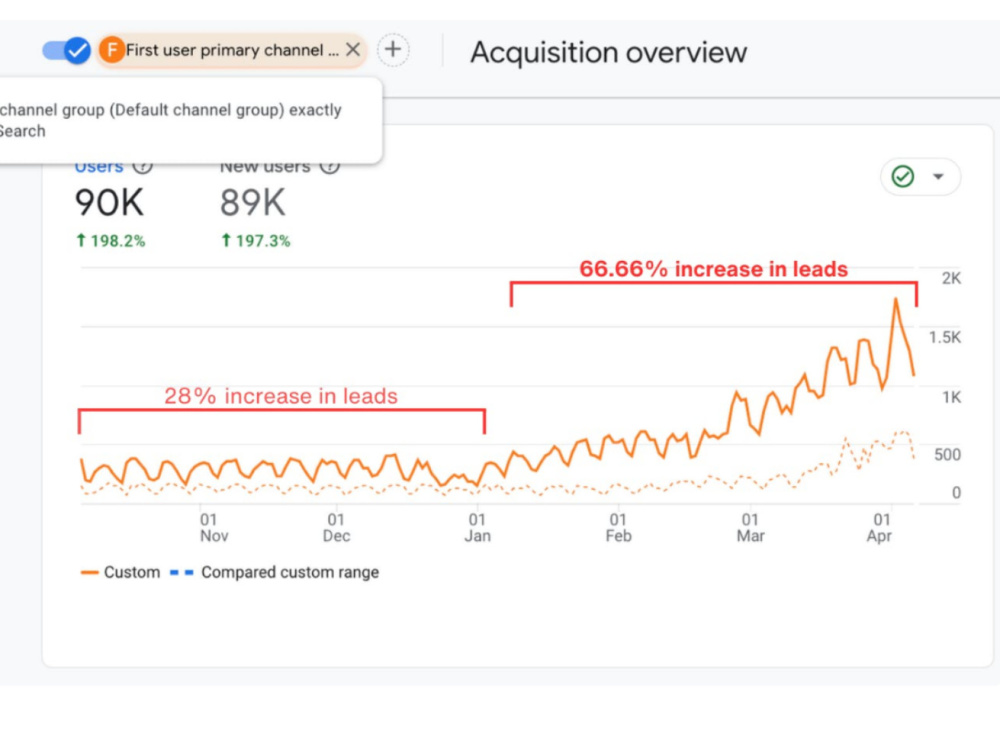Image resolution: width=1000 pixels, height=750 pixels.
Task: Remove the First user primary channel filter
Action: (x=353, y=50)
